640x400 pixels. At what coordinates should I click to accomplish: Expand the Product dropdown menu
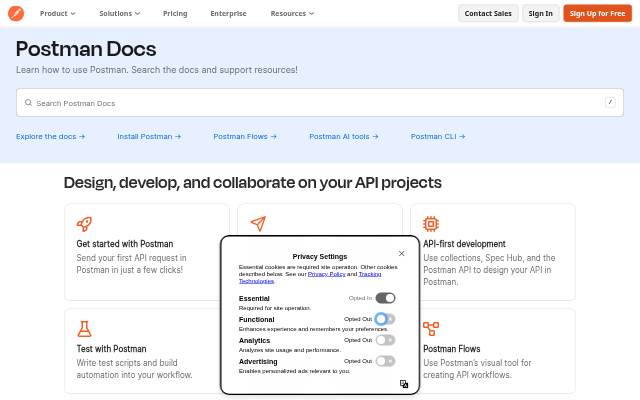click(x=58, y=13)
